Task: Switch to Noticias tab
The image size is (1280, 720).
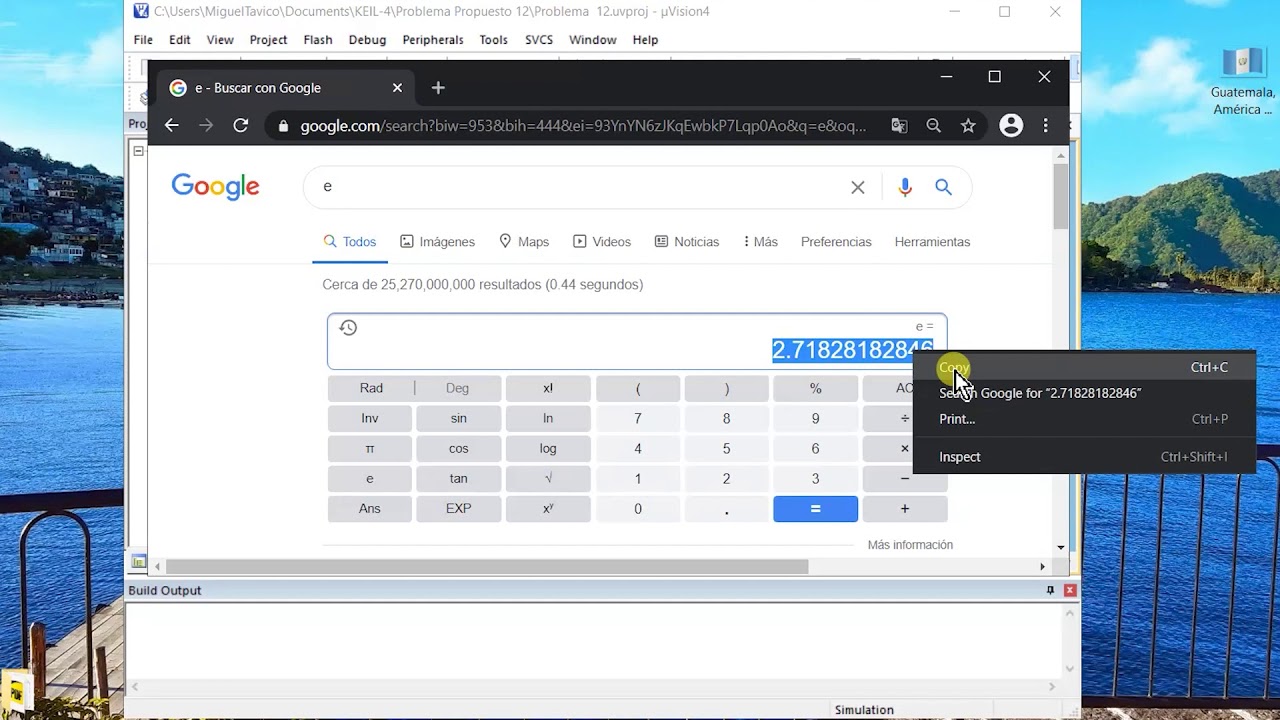Action: 687,242
